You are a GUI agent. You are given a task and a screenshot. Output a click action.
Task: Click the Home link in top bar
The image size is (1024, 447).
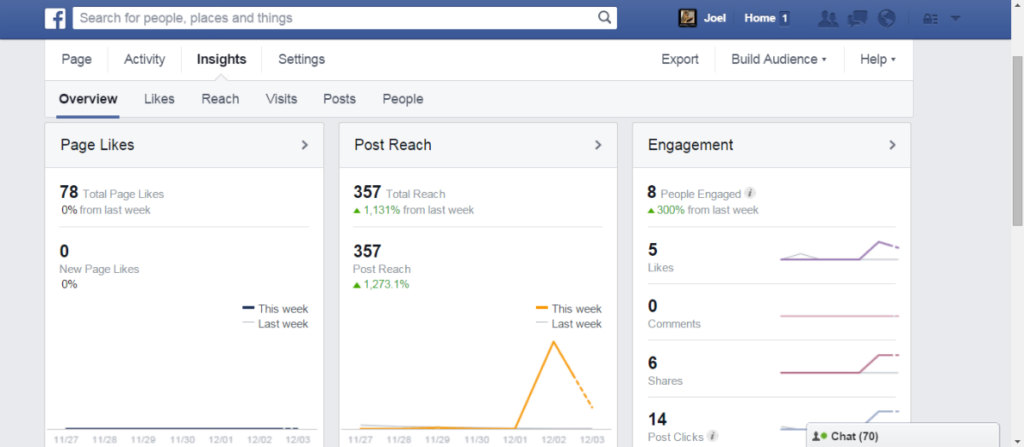click(x=760, y=18)
